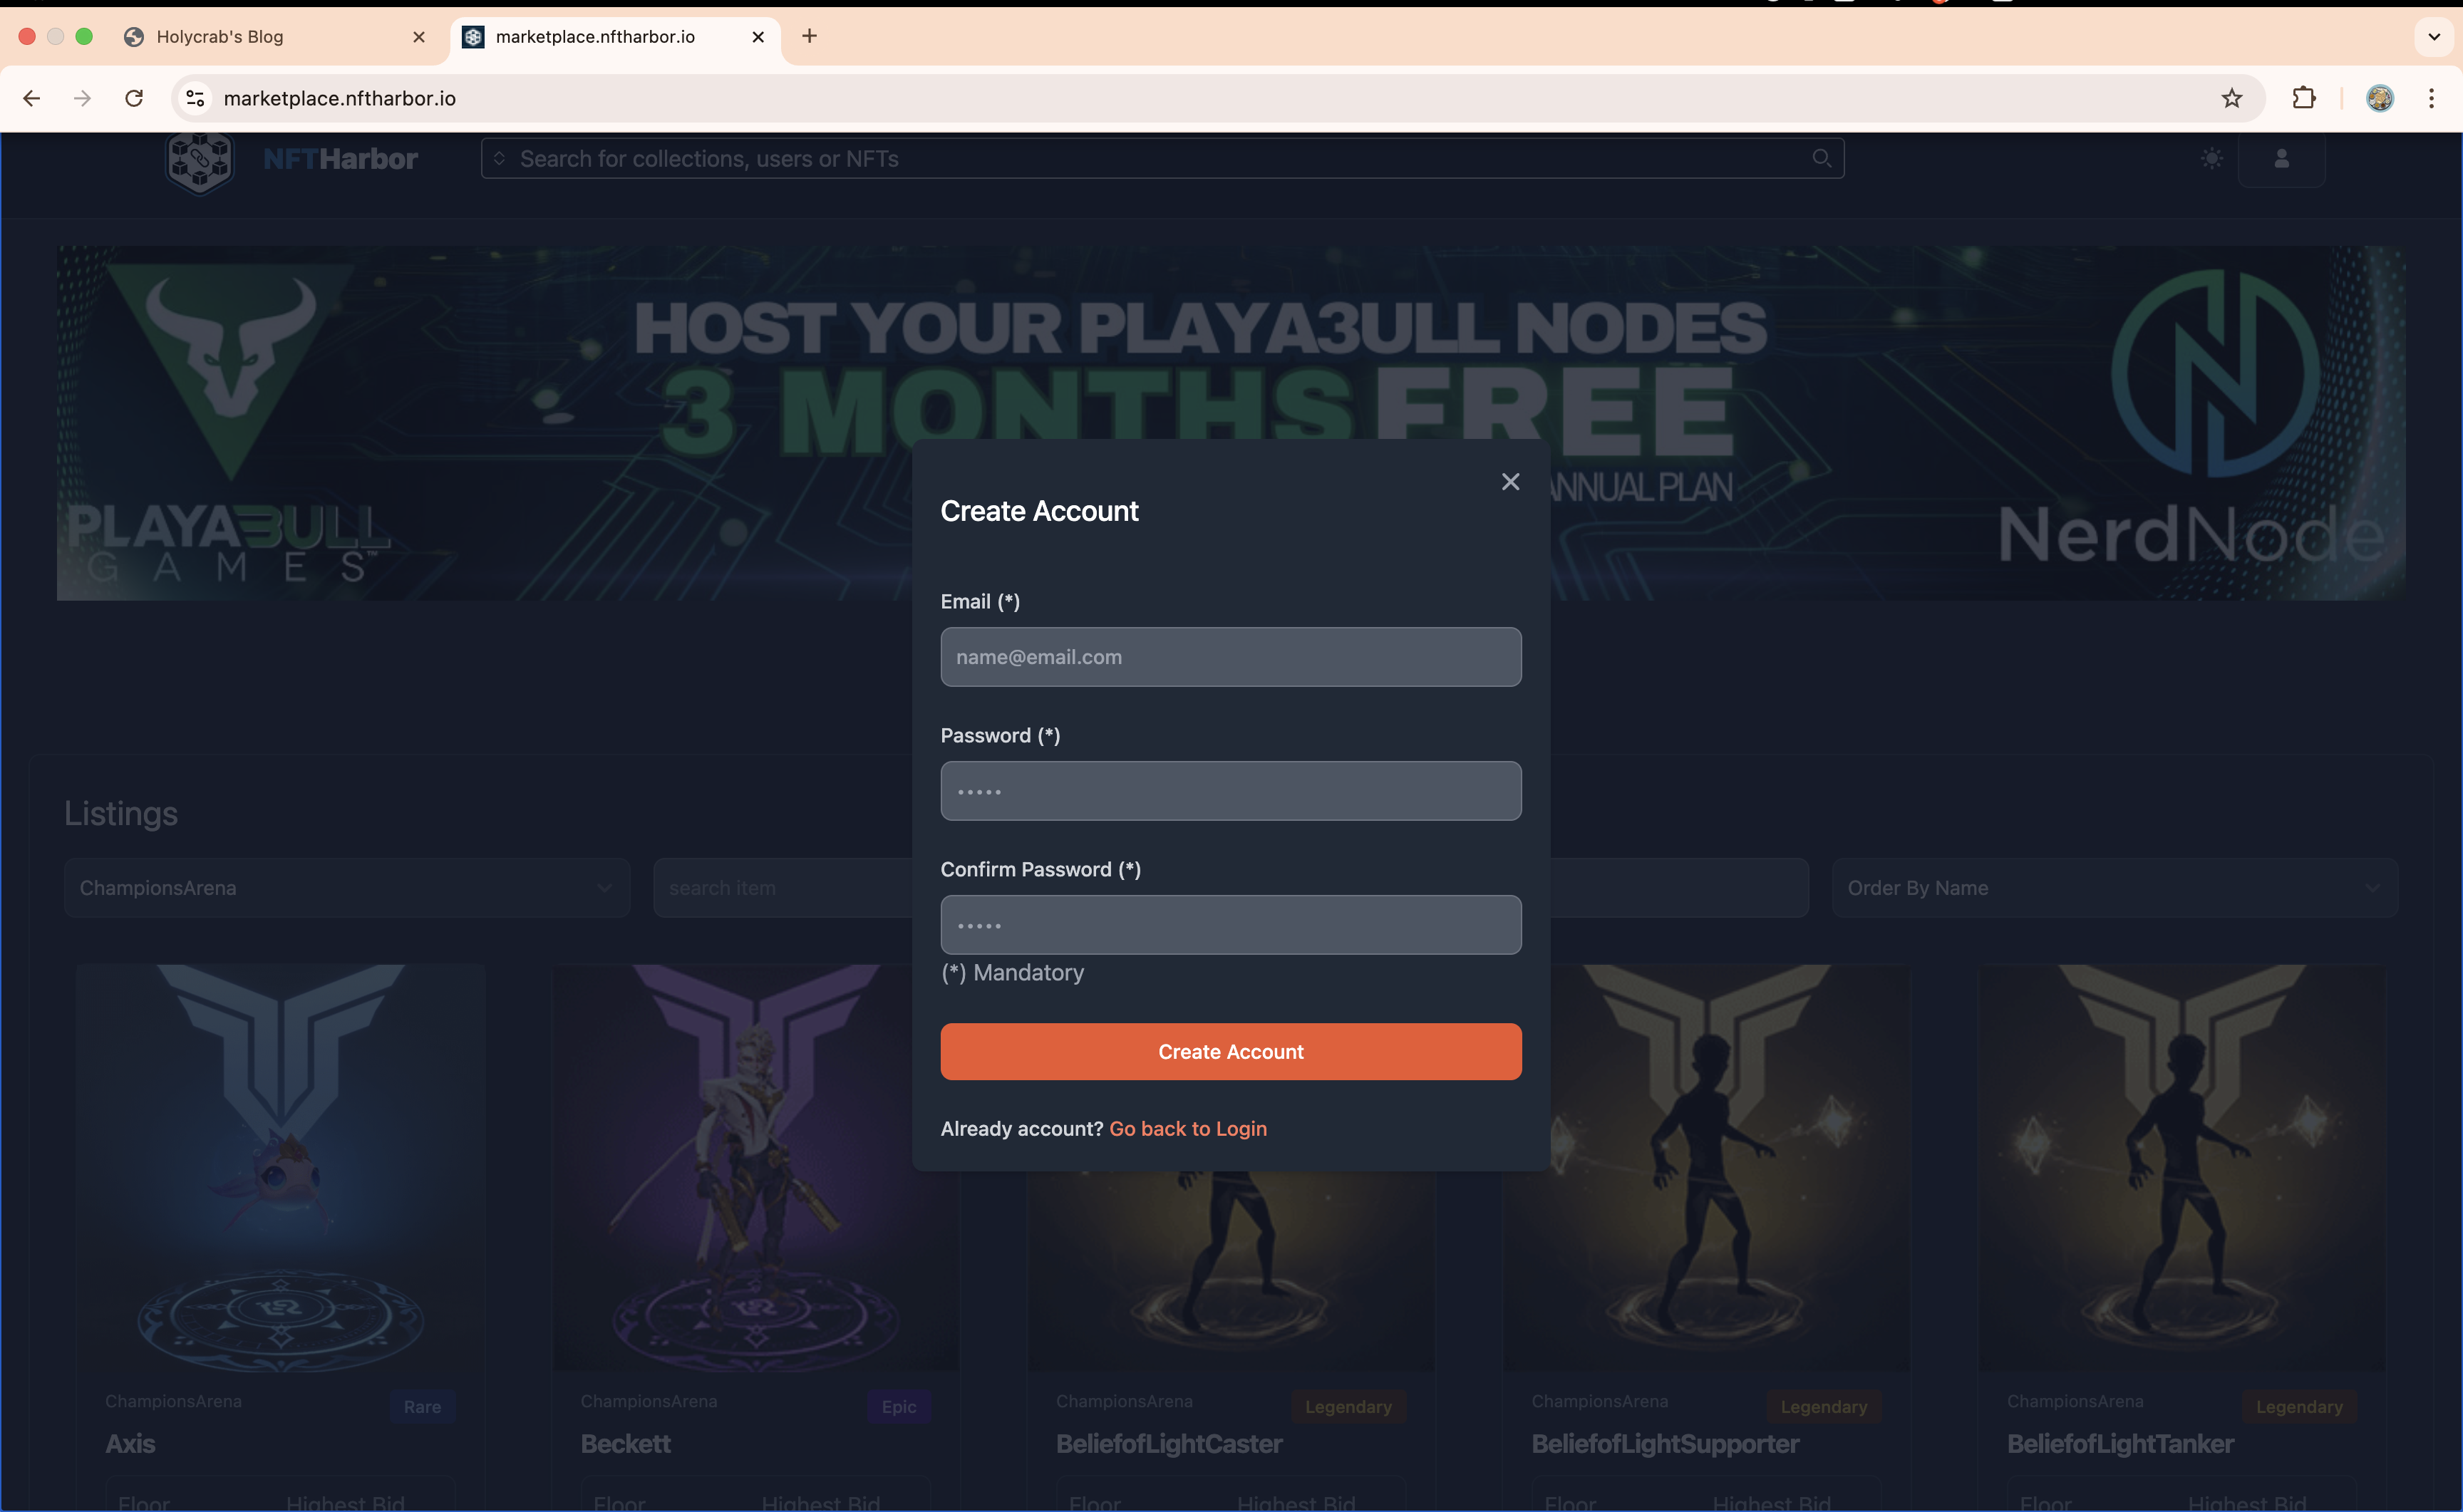Click the browser forward arrow
The width and height of the screenshot is (2463, 1512).
(83, 98)
